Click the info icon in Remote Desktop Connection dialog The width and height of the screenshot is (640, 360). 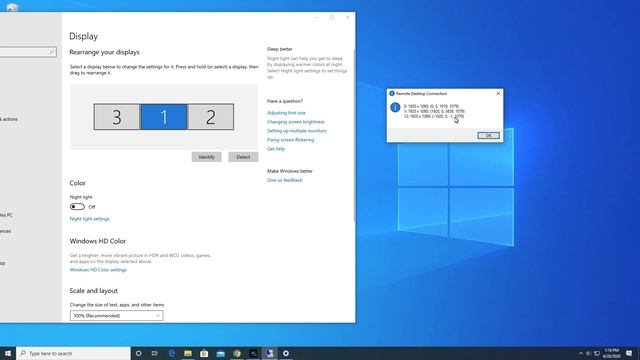pyautogui.click(x=395, y=107)
